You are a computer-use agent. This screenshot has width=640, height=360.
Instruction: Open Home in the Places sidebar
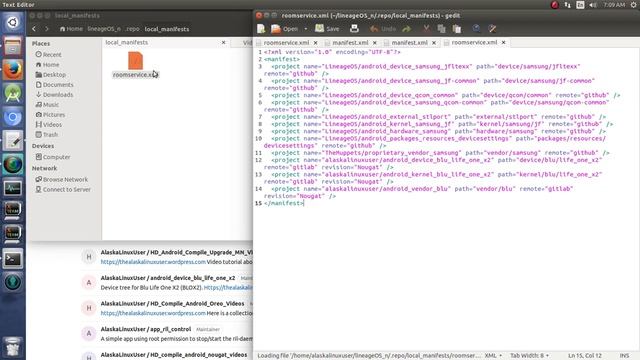(x=47, y=64)
